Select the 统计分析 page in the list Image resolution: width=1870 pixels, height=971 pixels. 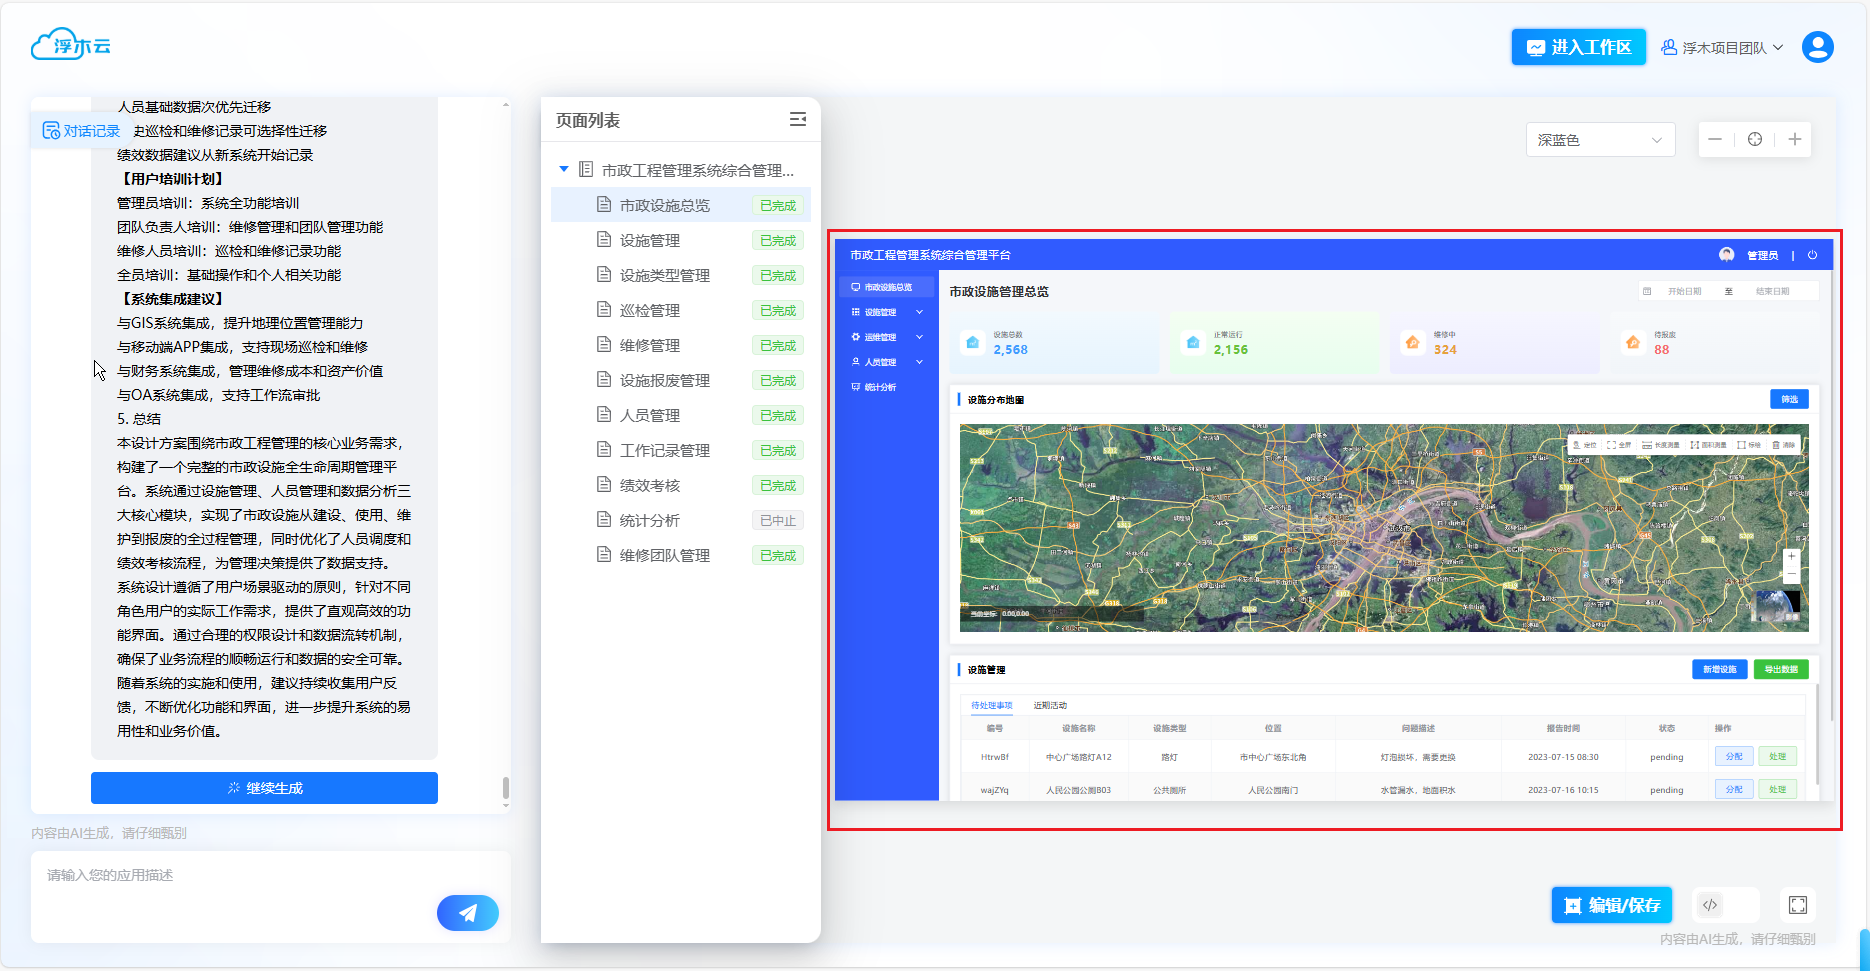click(x=650, y=520)
